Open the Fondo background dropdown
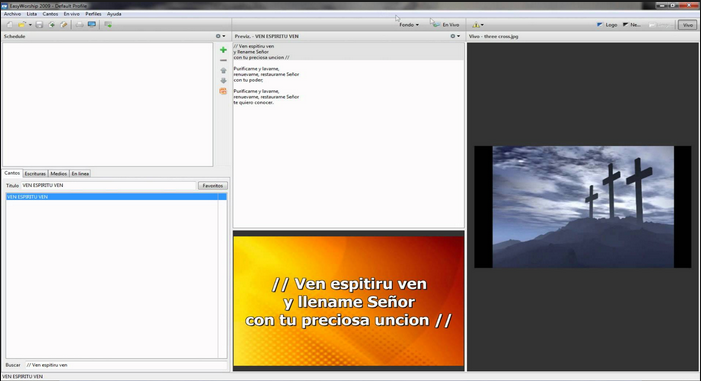 [409, 25]
